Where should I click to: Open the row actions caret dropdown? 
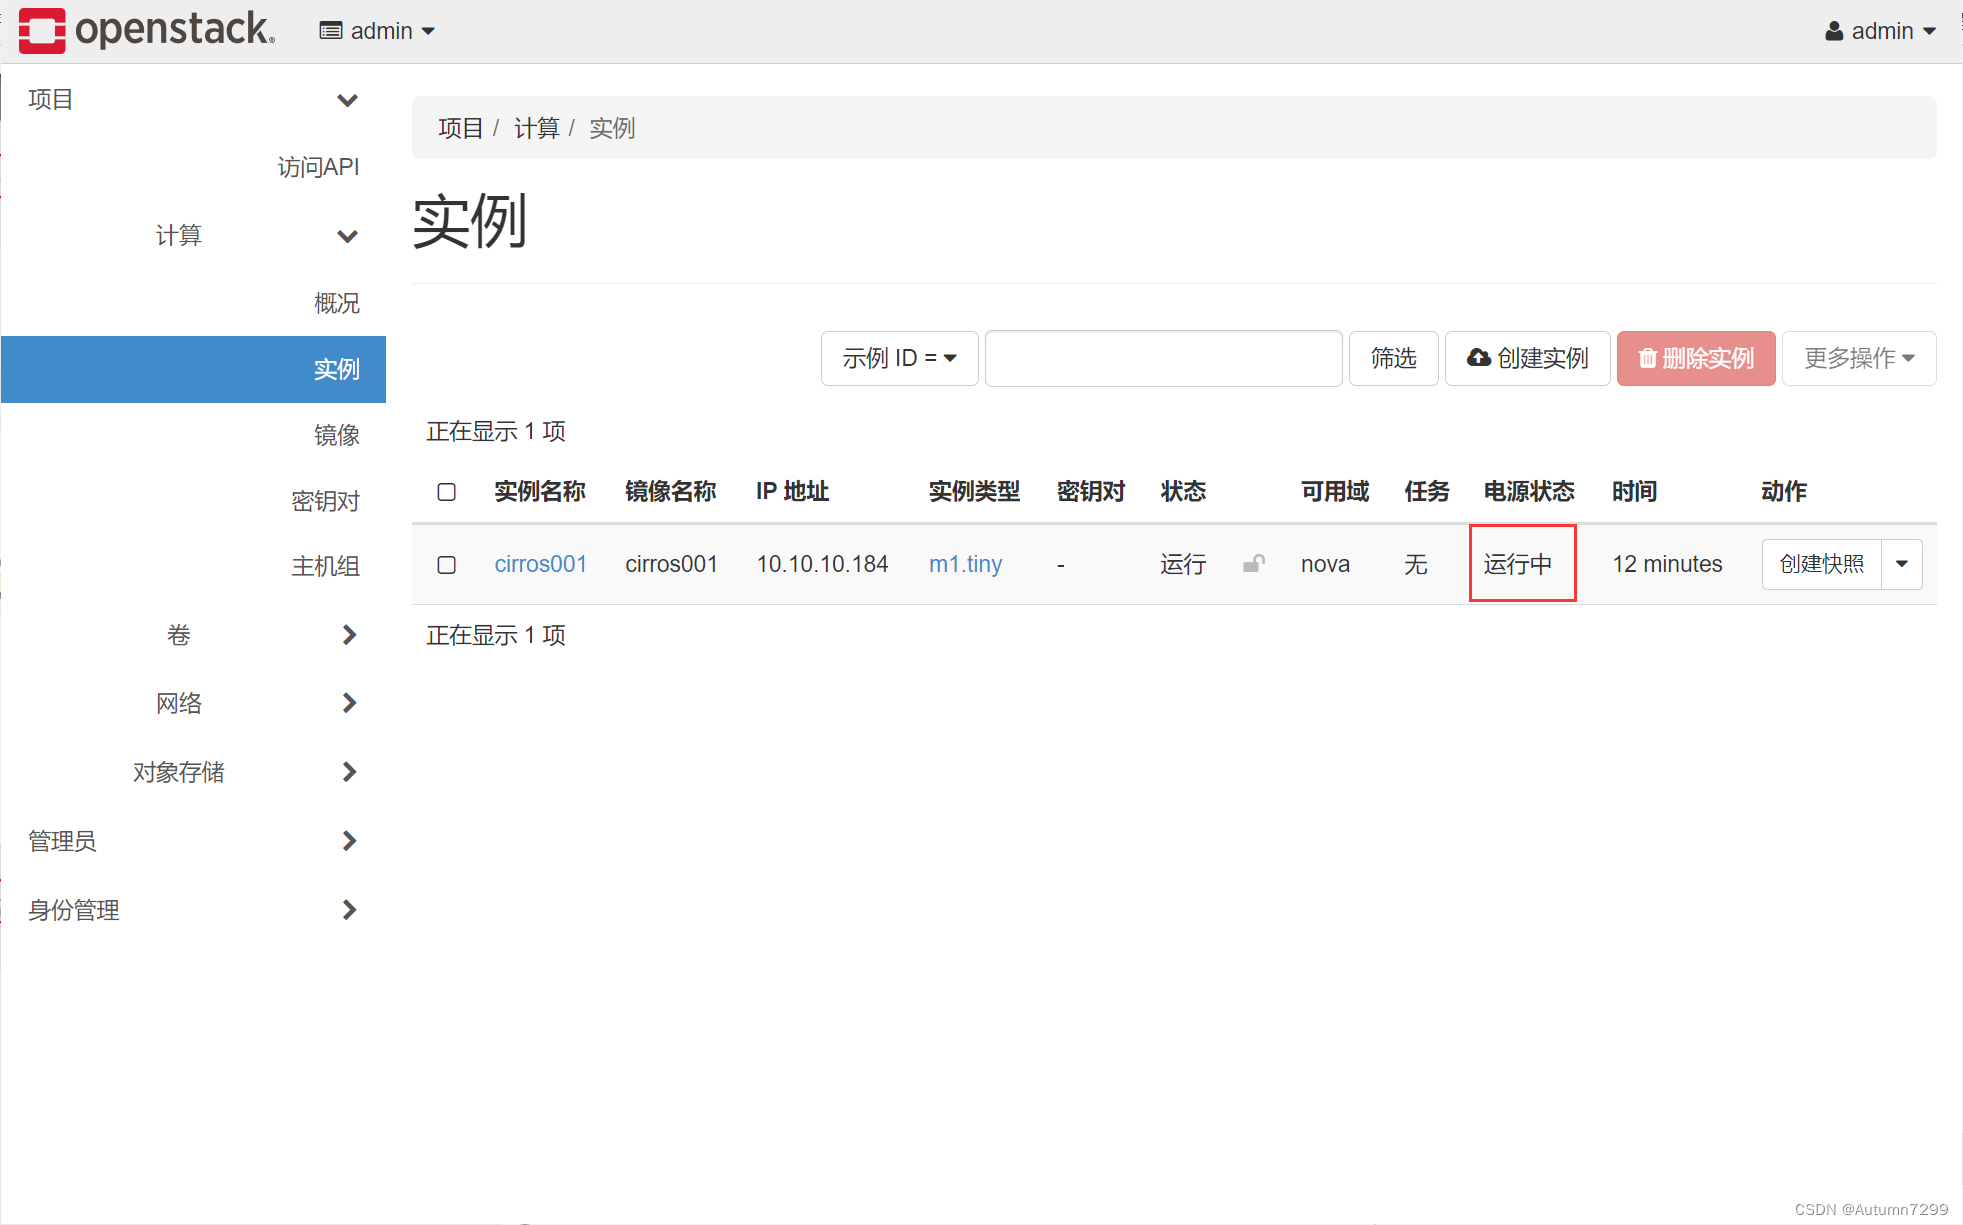click(x=1902, y=564)
